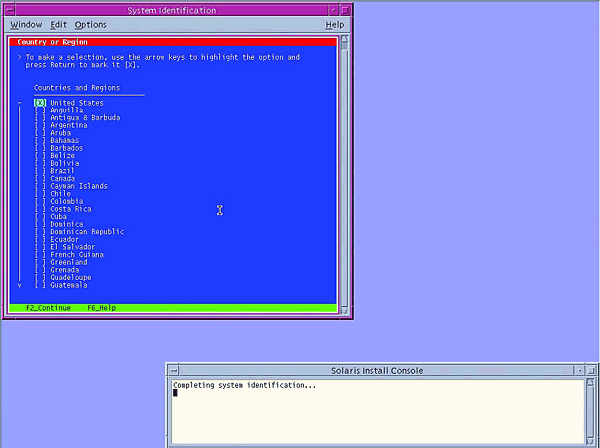Screen dimensions: 600x448
Task: Click the Countries and Regions heading
Action: (x=77, y=88)
